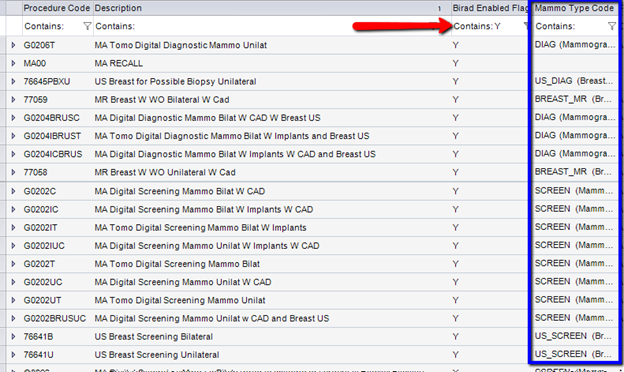Select MA Tomo Digital Screening Mammo Bilat description

[x=177, y=264]
